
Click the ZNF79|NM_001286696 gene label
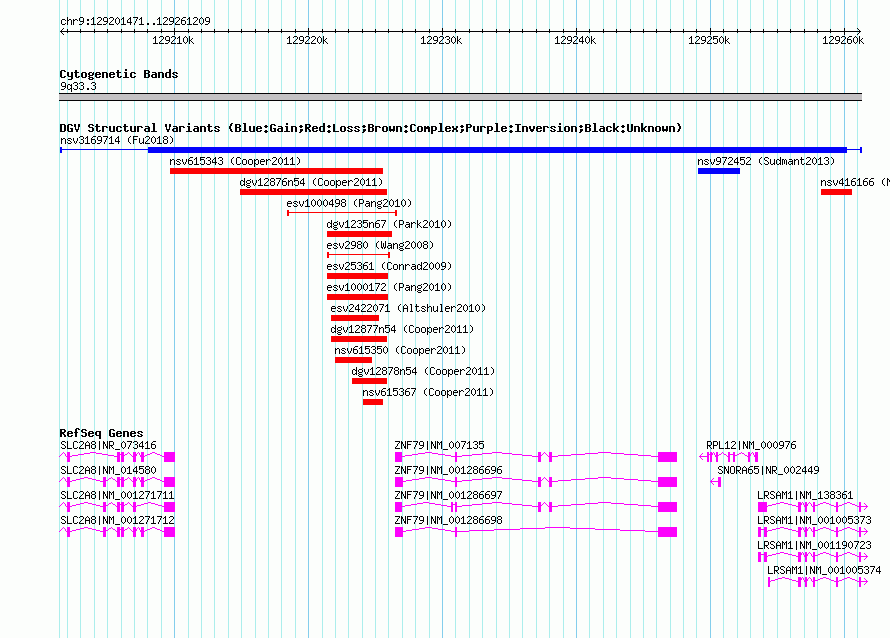448,471
